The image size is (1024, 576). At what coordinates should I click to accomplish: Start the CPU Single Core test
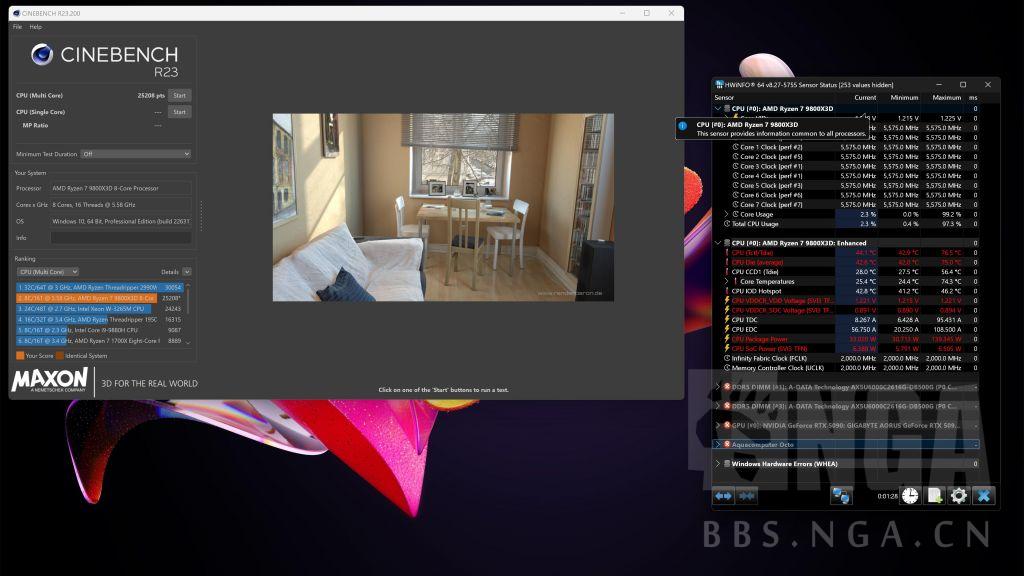[x=179, y=112]
